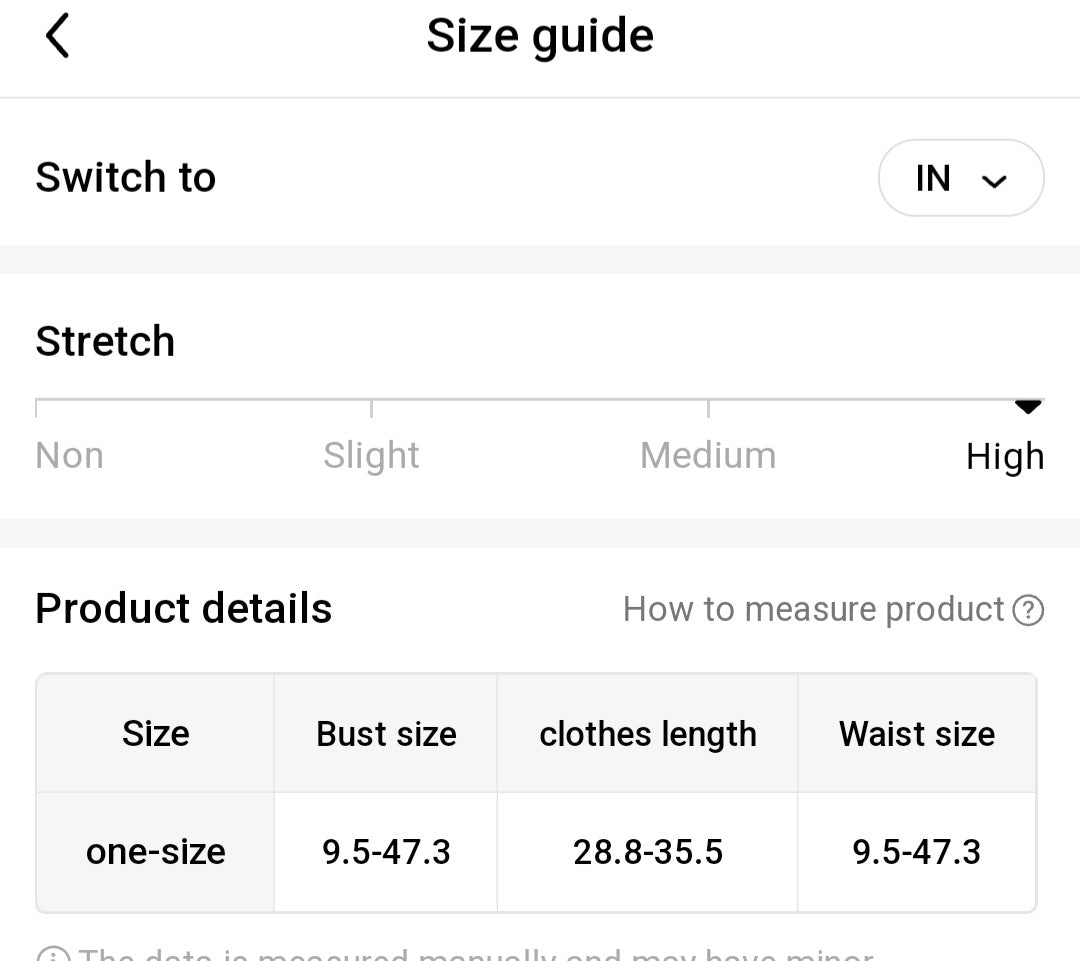
Task: Select the Medium stretch label
Action: [x=708, y=456]
